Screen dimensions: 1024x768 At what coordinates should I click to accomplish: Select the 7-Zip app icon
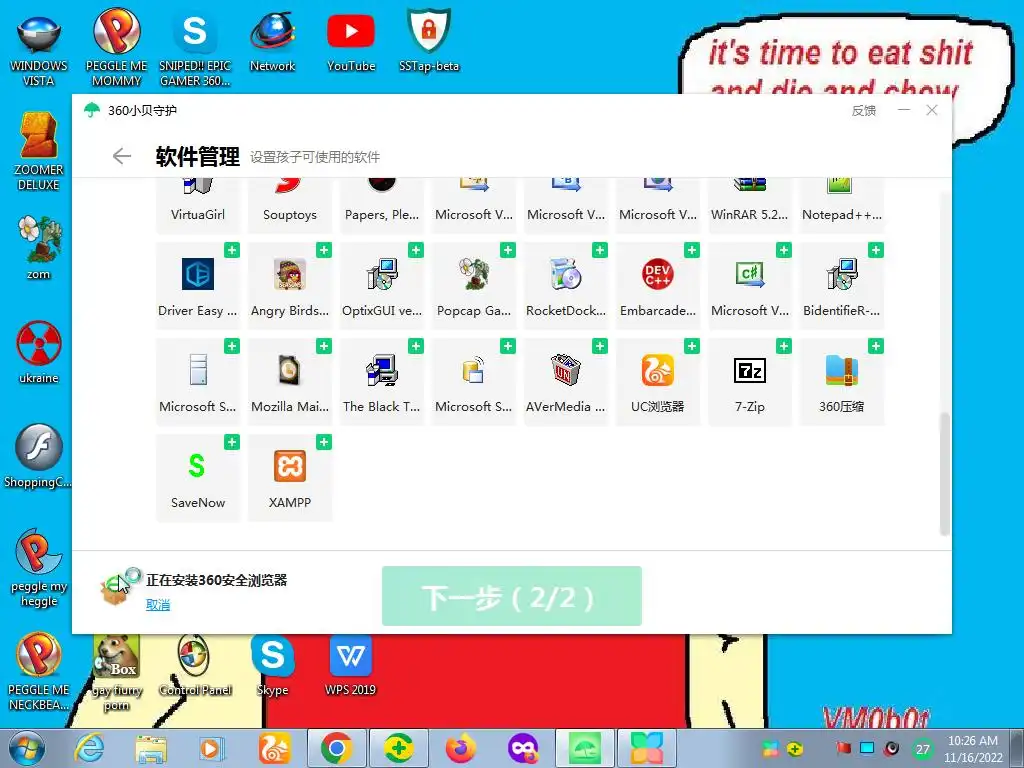pyautogui.click(x=750, y=370)
